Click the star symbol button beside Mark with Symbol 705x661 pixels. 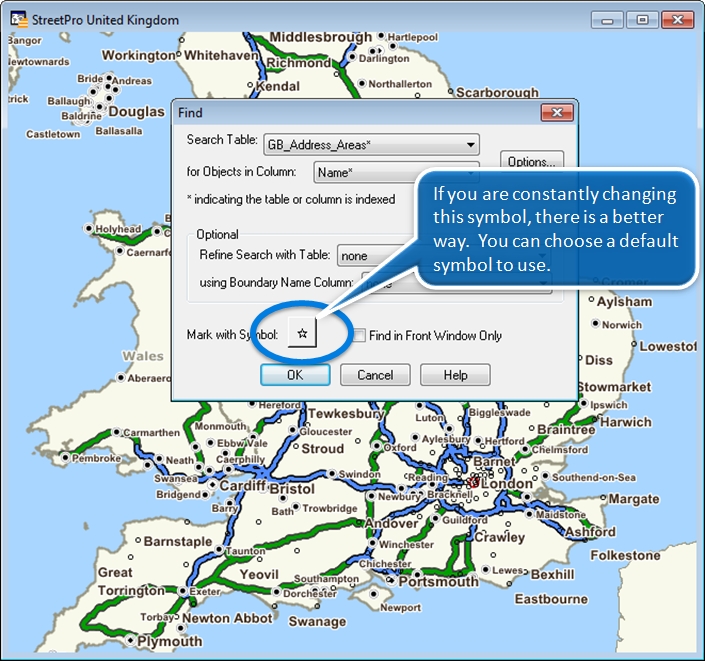click(x=302, y=333)
